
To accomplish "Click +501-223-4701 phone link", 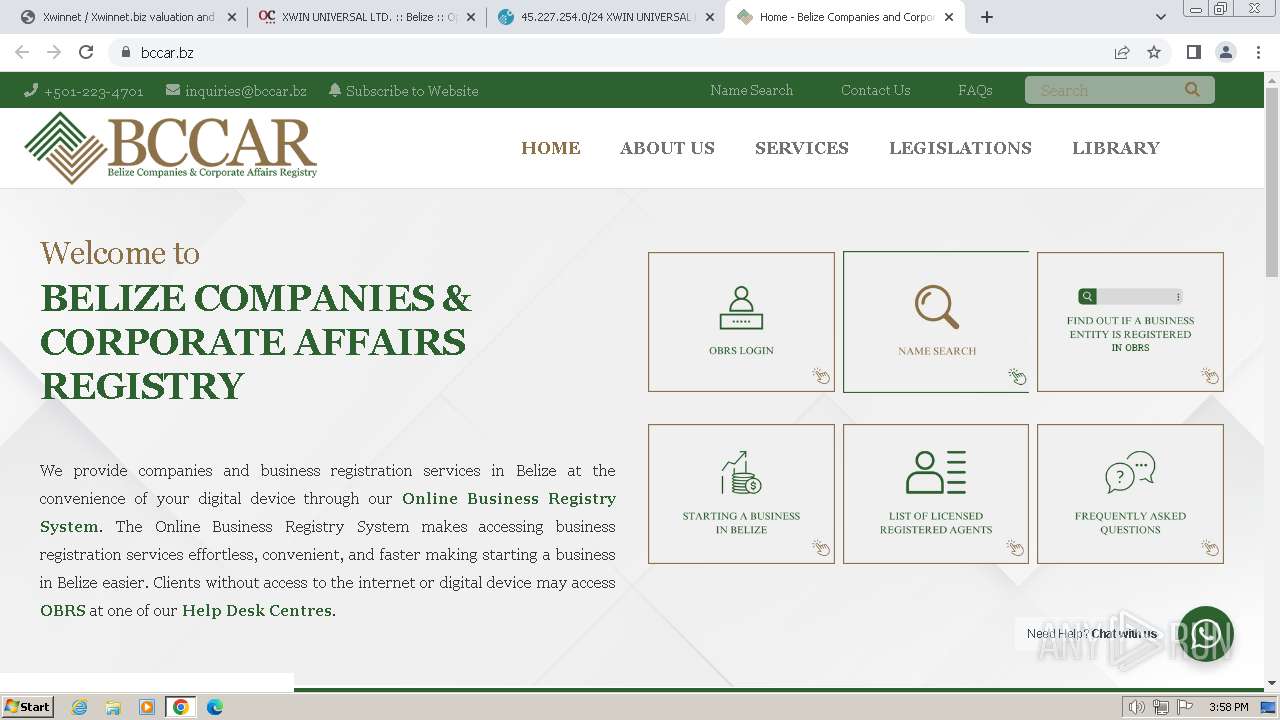I will [x=94, y=90].
